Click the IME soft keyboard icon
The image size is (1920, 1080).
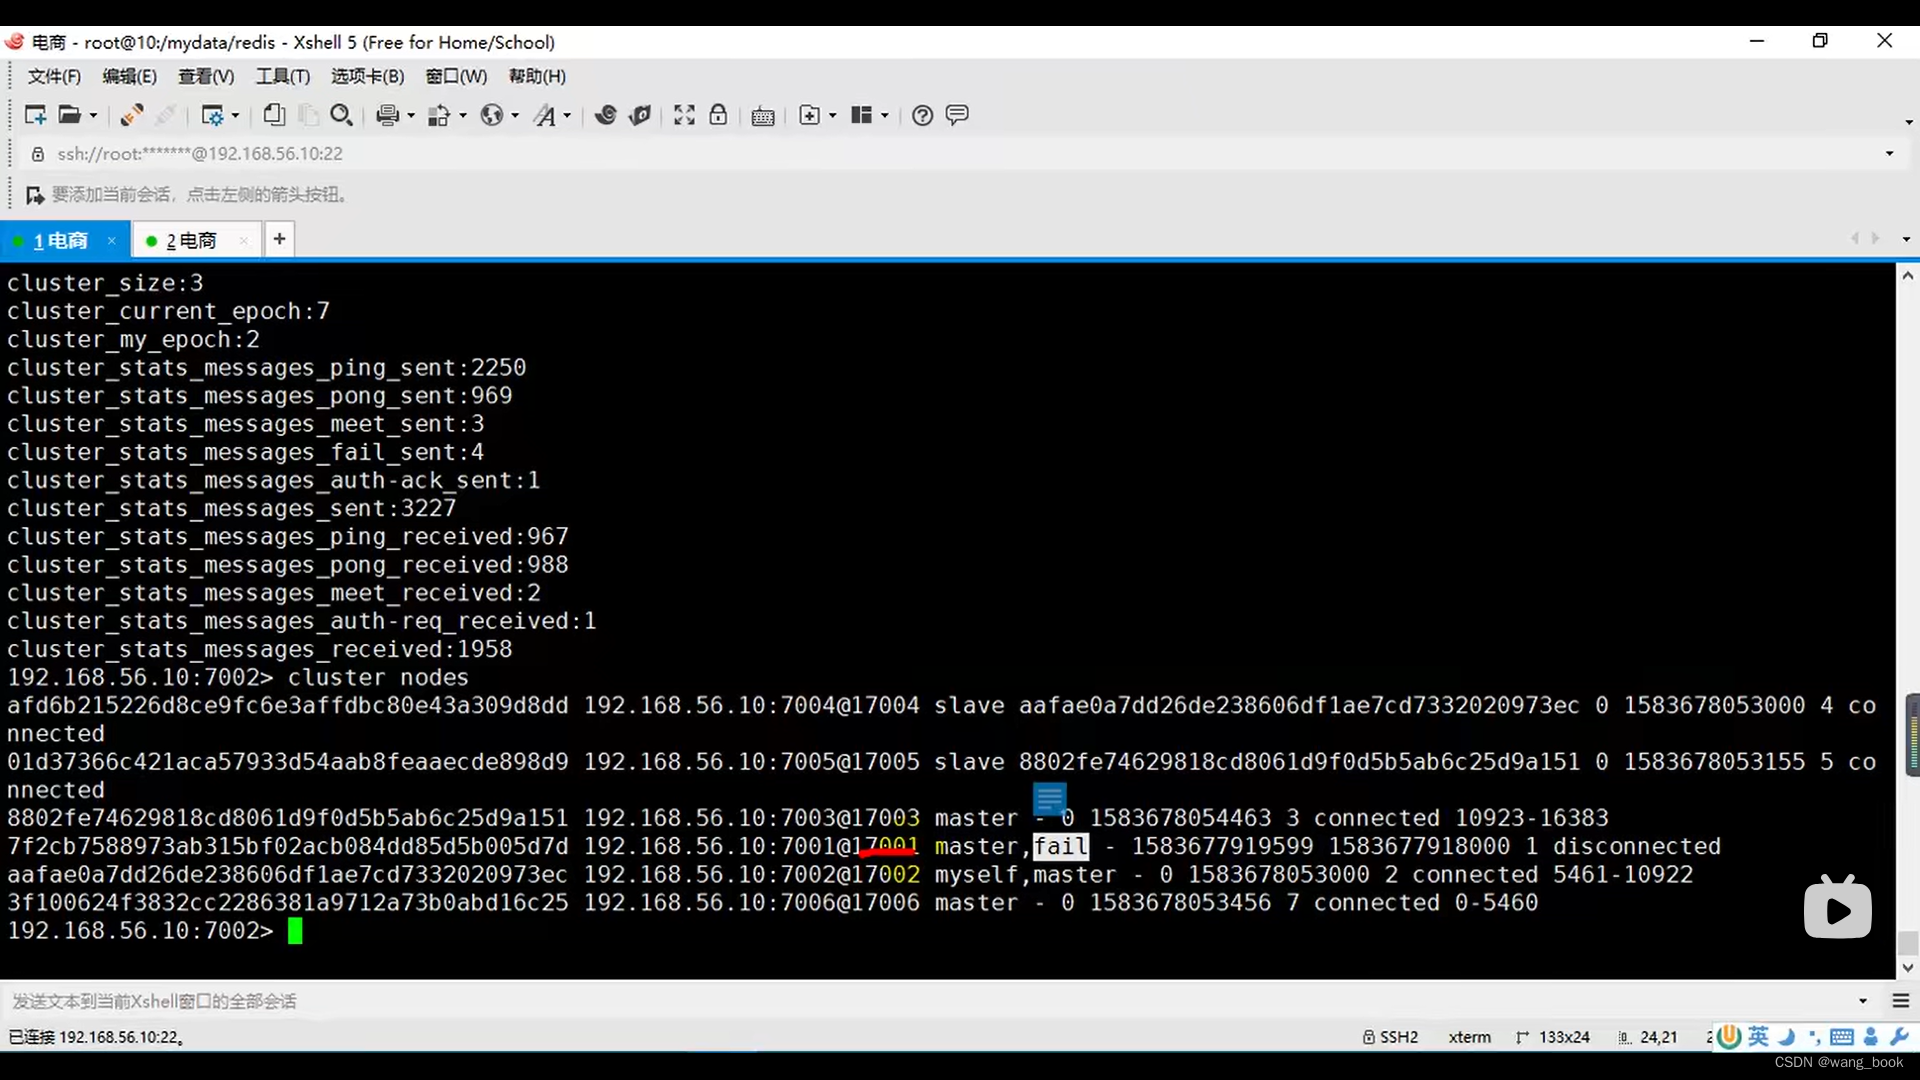1842,1037
